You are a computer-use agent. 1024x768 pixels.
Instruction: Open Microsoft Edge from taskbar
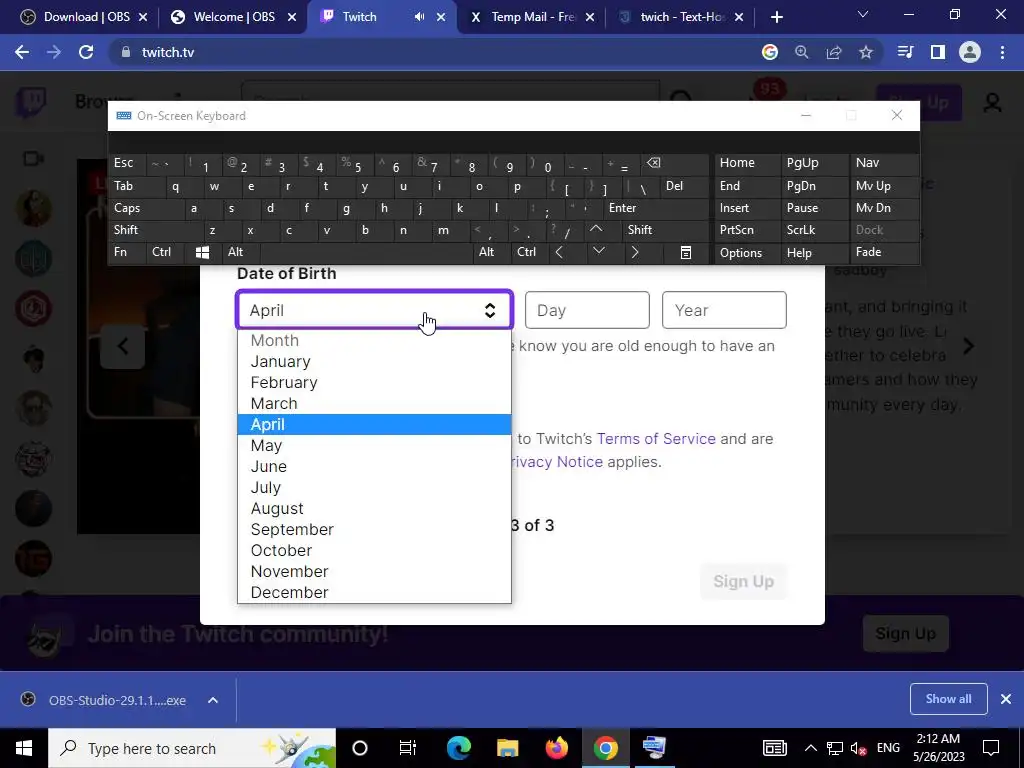click(x=458, y=748)
